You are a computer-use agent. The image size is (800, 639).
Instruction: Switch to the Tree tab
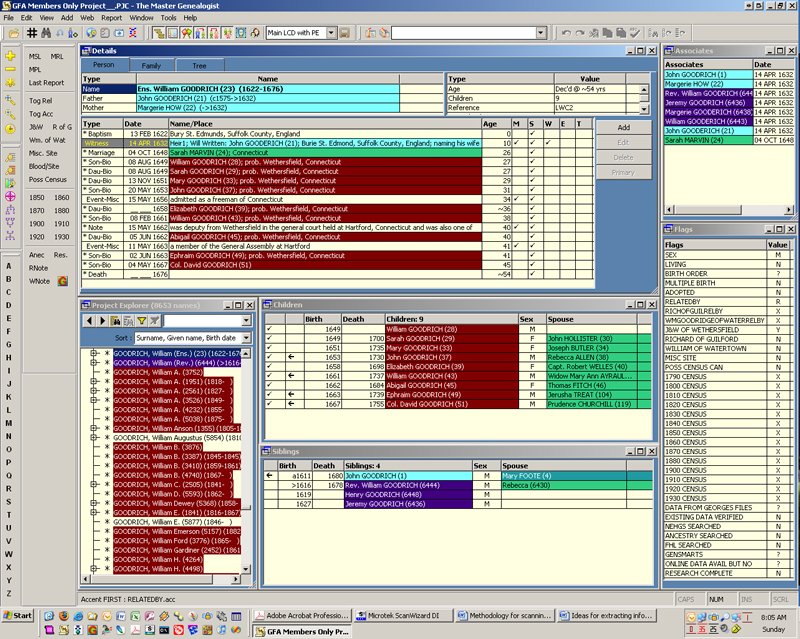199,65
